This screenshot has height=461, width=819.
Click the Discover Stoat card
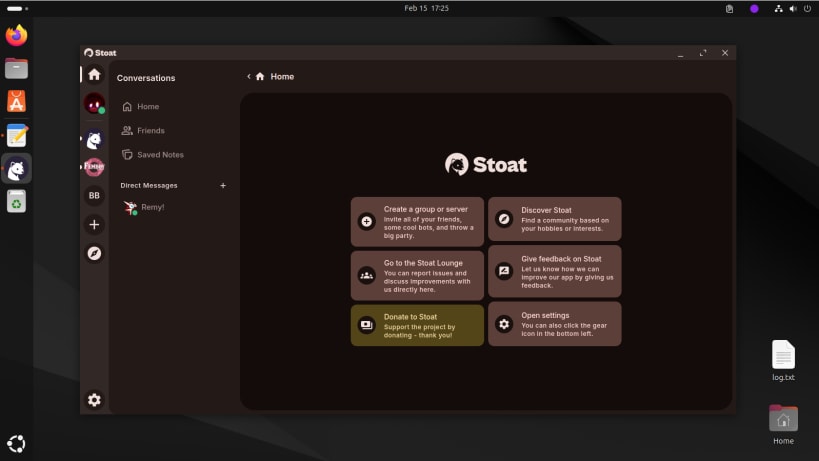click(555, 219)
